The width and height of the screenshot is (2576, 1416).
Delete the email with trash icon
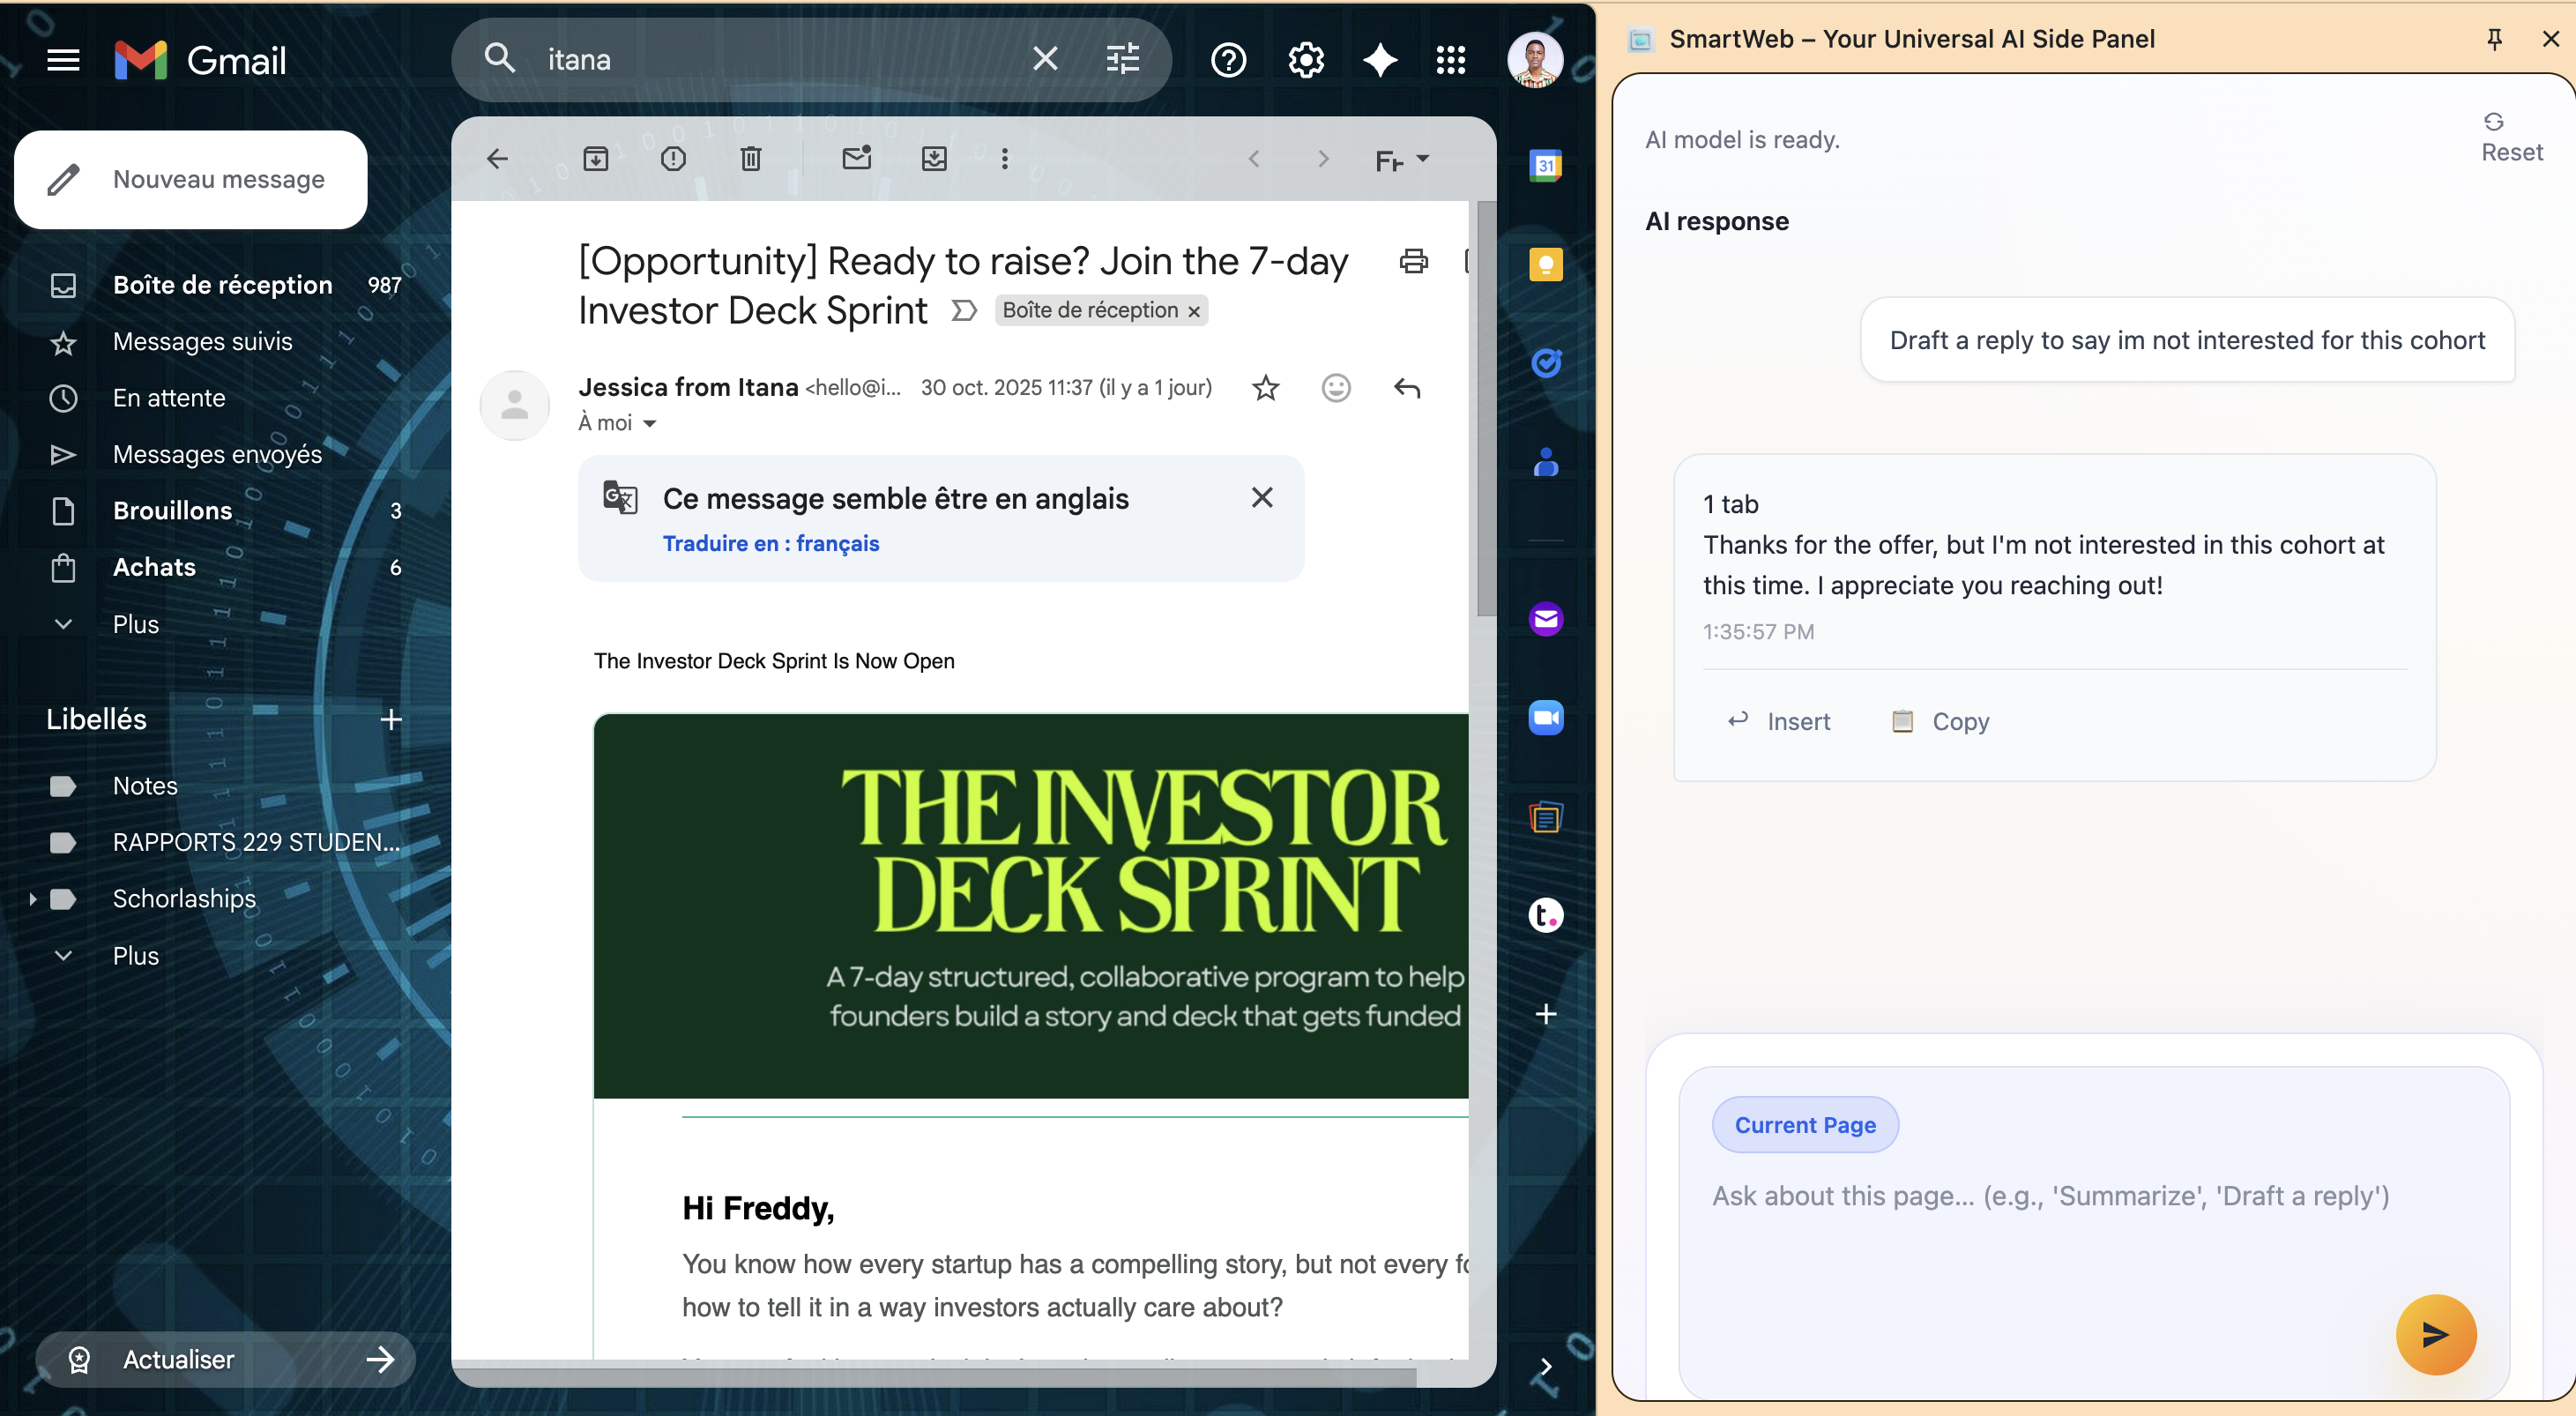(750, 159)
